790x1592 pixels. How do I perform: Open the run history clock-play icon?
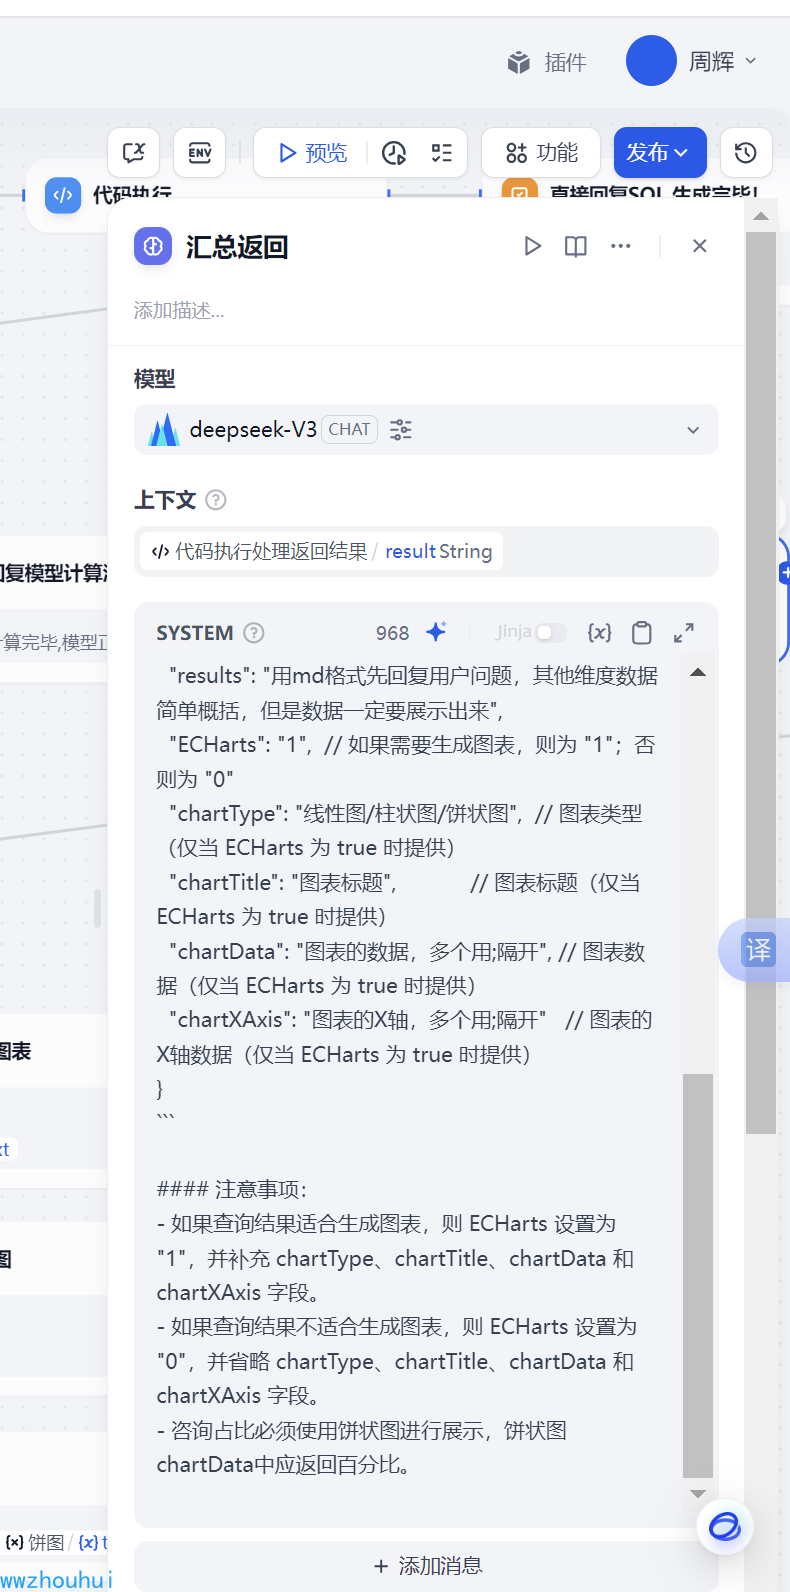click(x=394, y=153)
